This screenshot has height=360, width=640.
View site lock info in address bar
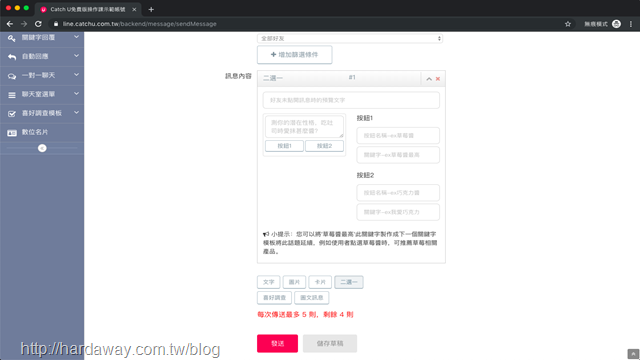pos(56,24)
